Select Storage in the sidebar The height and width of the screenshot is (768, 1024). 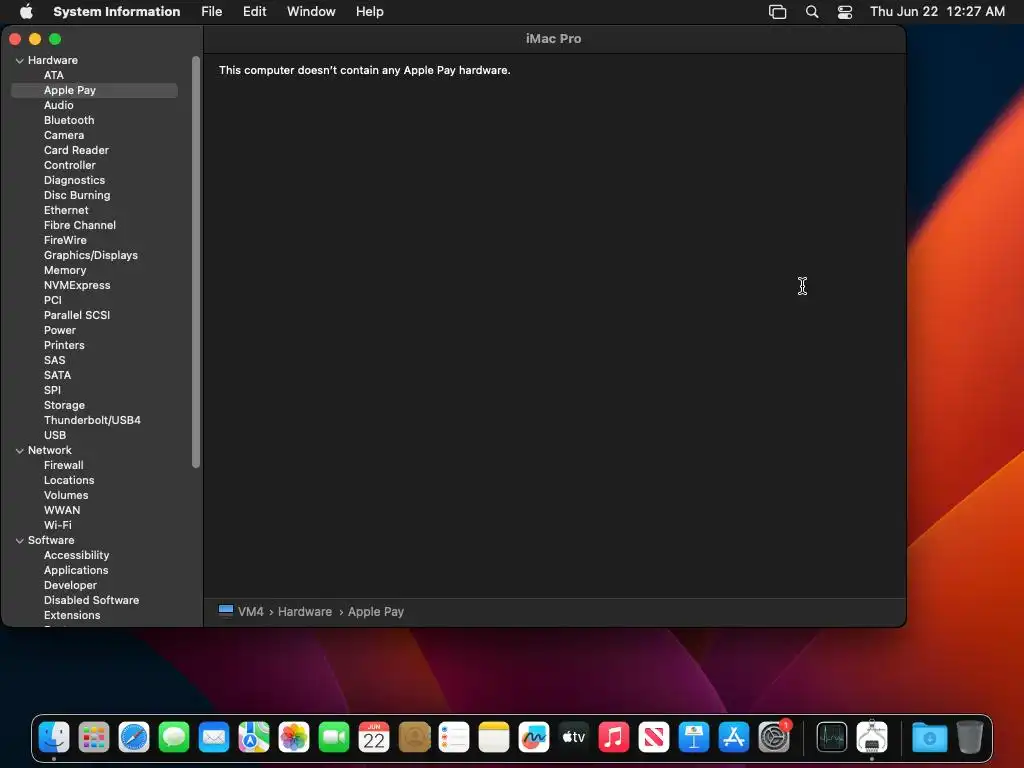64,406
